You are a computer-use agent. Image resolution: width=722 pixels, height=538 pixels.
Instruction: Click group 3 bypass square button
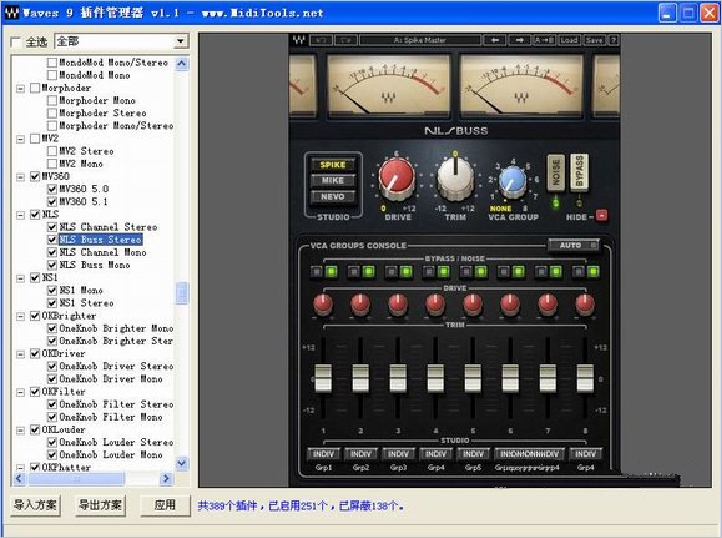pos(391,272)
